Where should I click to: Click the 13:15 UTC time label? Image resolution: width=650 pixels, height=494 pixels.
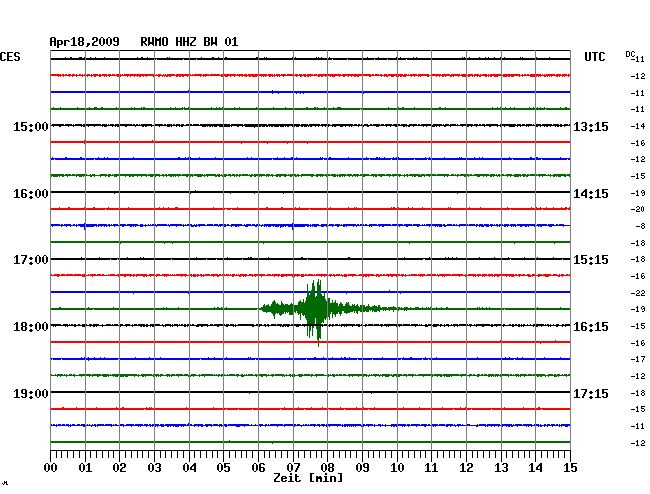pos(591,126)
